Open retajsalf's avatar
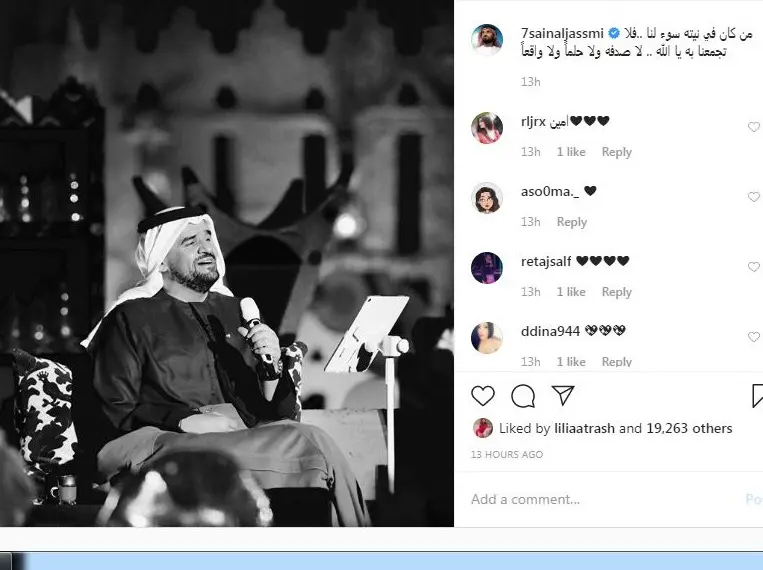 pyautogui.click(x=487, y=268)
